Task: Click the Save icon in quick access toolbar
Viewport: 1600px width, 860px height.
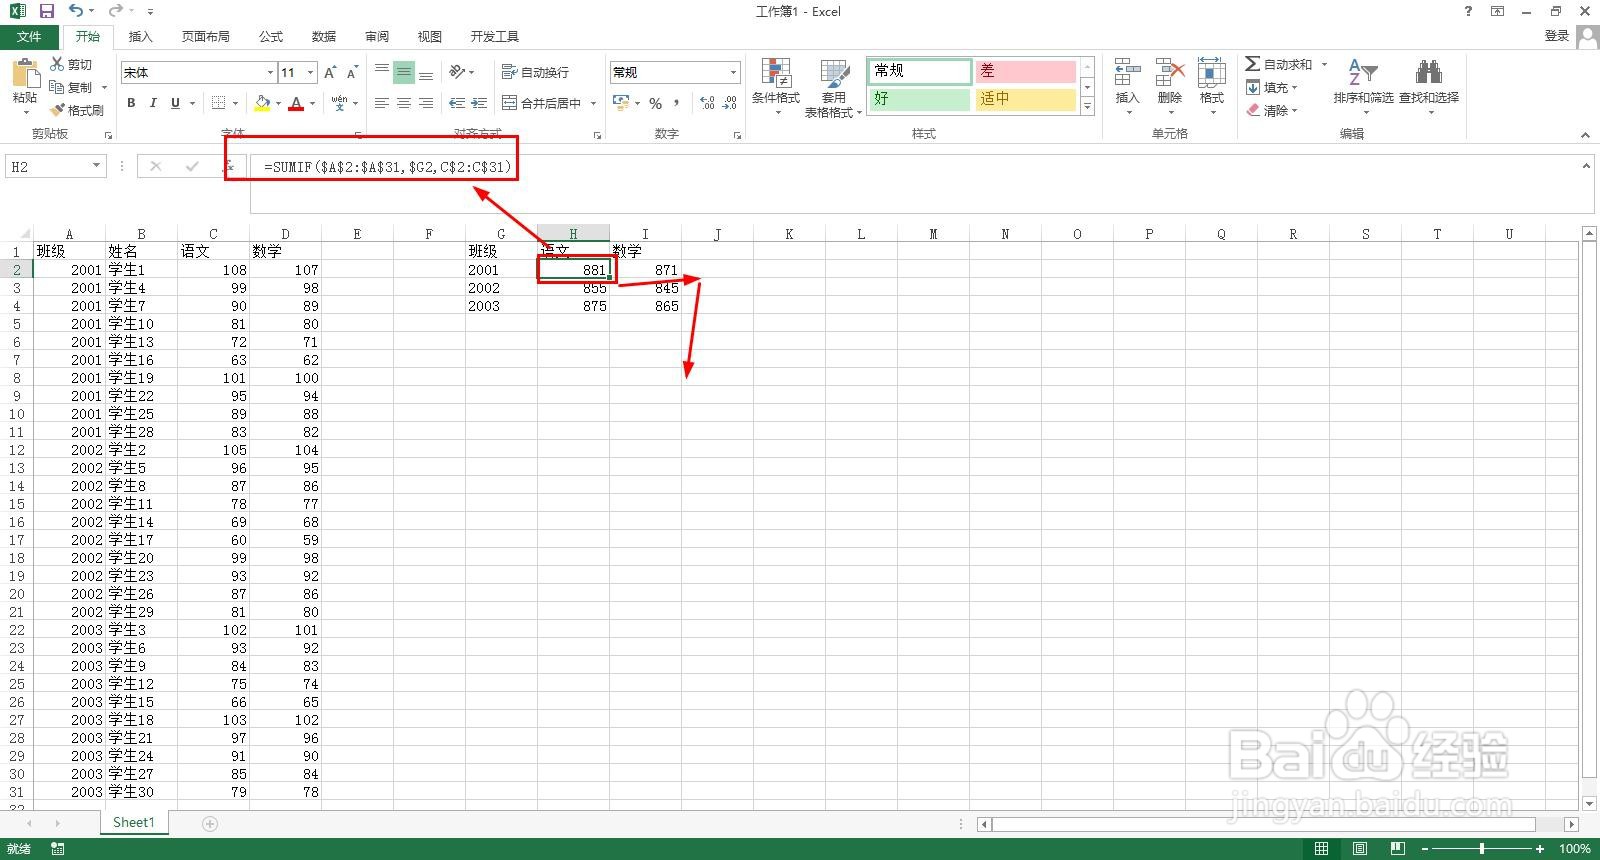Action: click(x=46, y=11)
